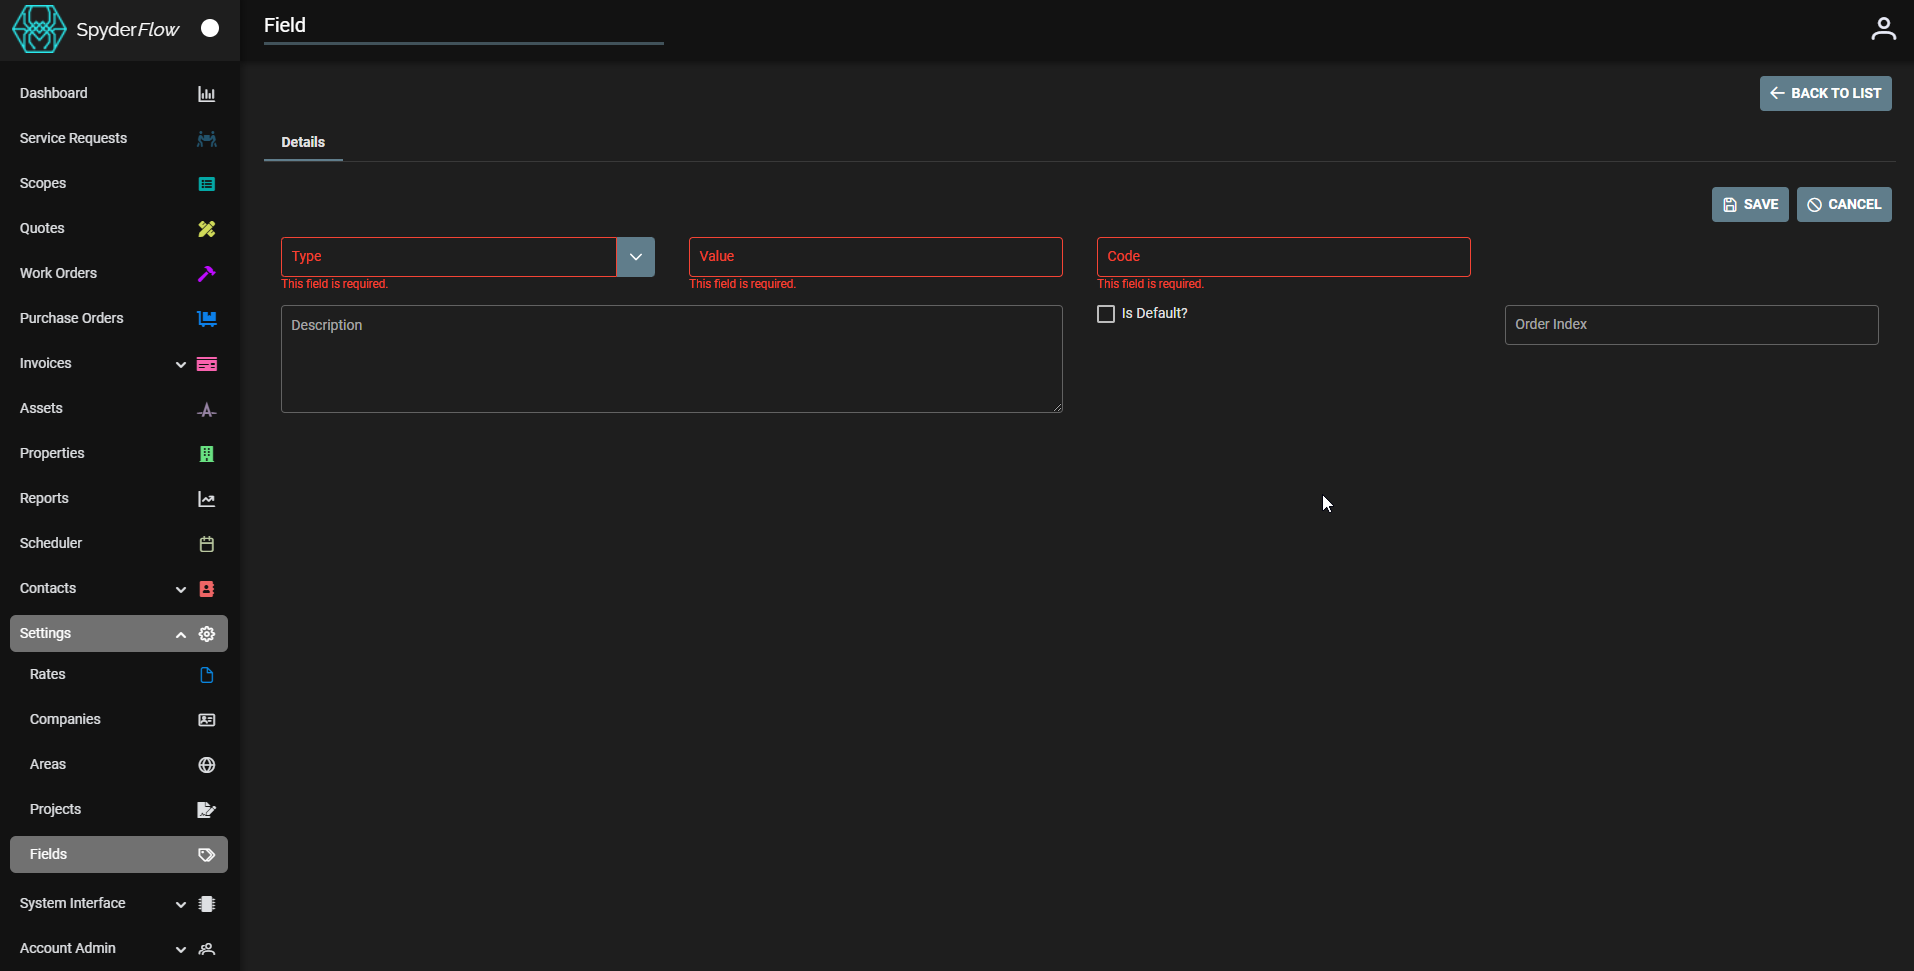This screenshot has width=1914, height=971.
Task: Click the SAVE button
Action: [1749, 204]
